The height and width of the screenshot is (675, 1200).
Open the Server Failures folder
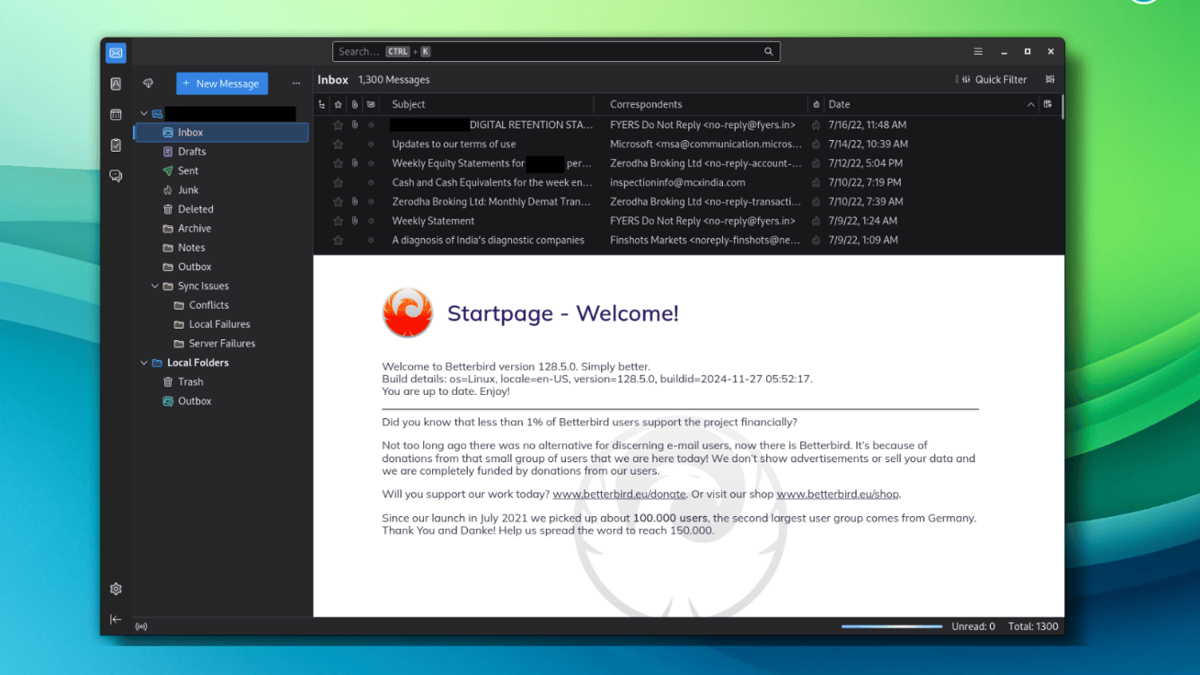tap(221, 343)
